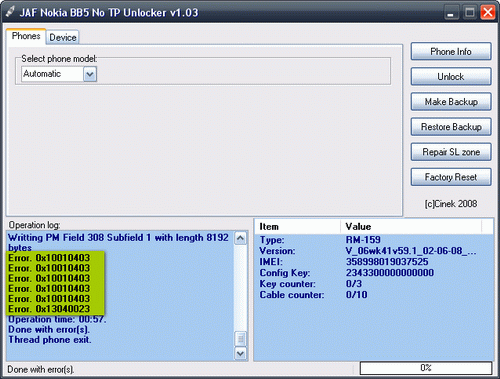Select the Cable counter: row label

point(292,295)
